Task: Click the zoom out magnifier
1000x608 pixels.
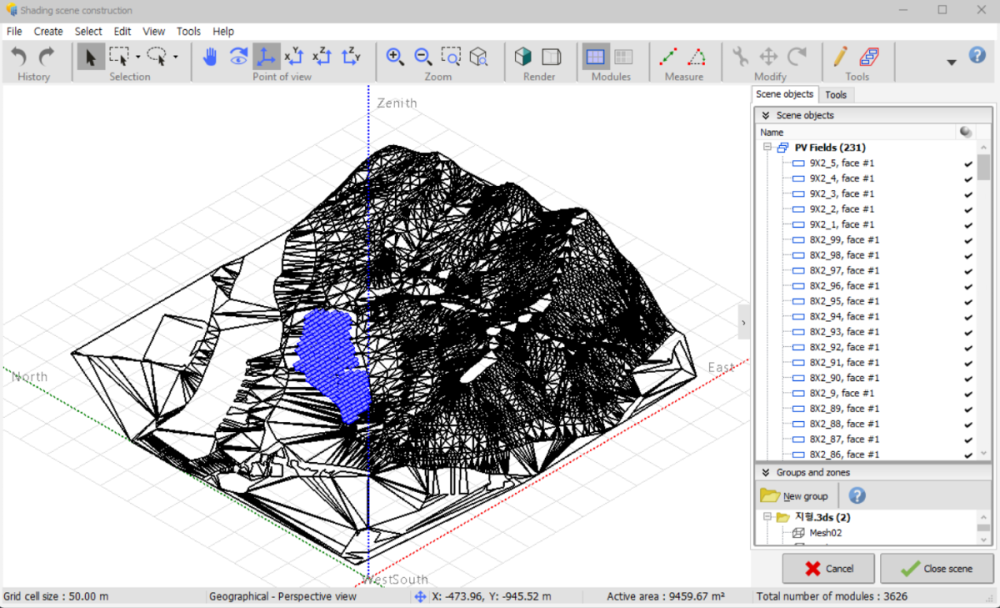Action: pos(423,57)
